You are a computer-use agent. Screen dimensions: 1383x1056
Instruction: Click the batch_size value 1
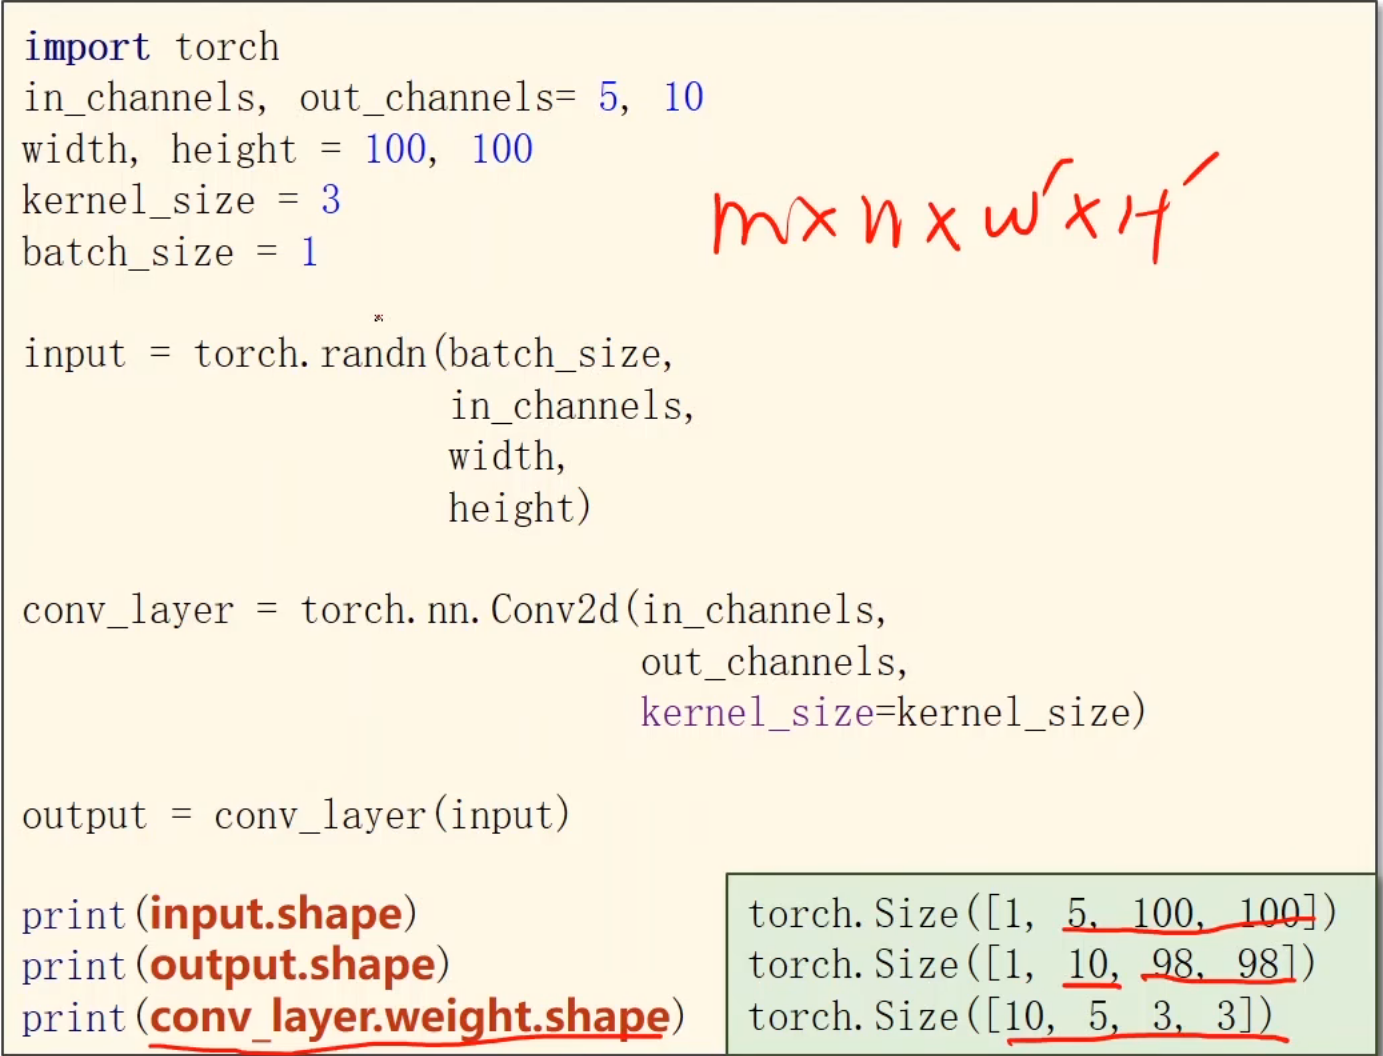coord(309,252)
